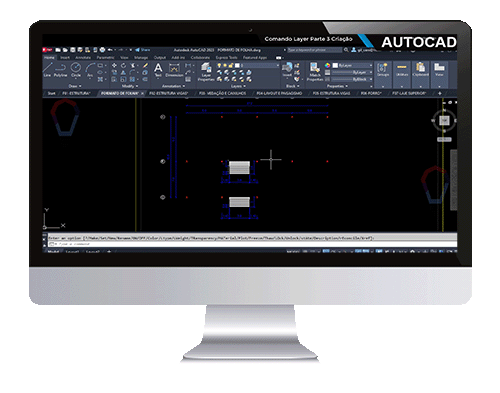Toggle the layer light bulb on/off icon

click(219, 65)
